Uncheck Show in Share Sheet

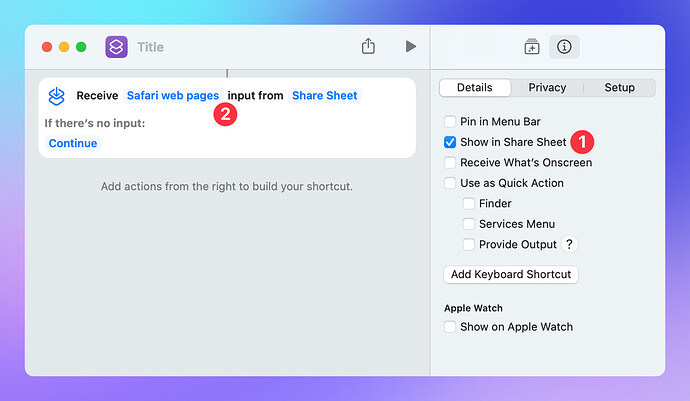click(450, 142)
